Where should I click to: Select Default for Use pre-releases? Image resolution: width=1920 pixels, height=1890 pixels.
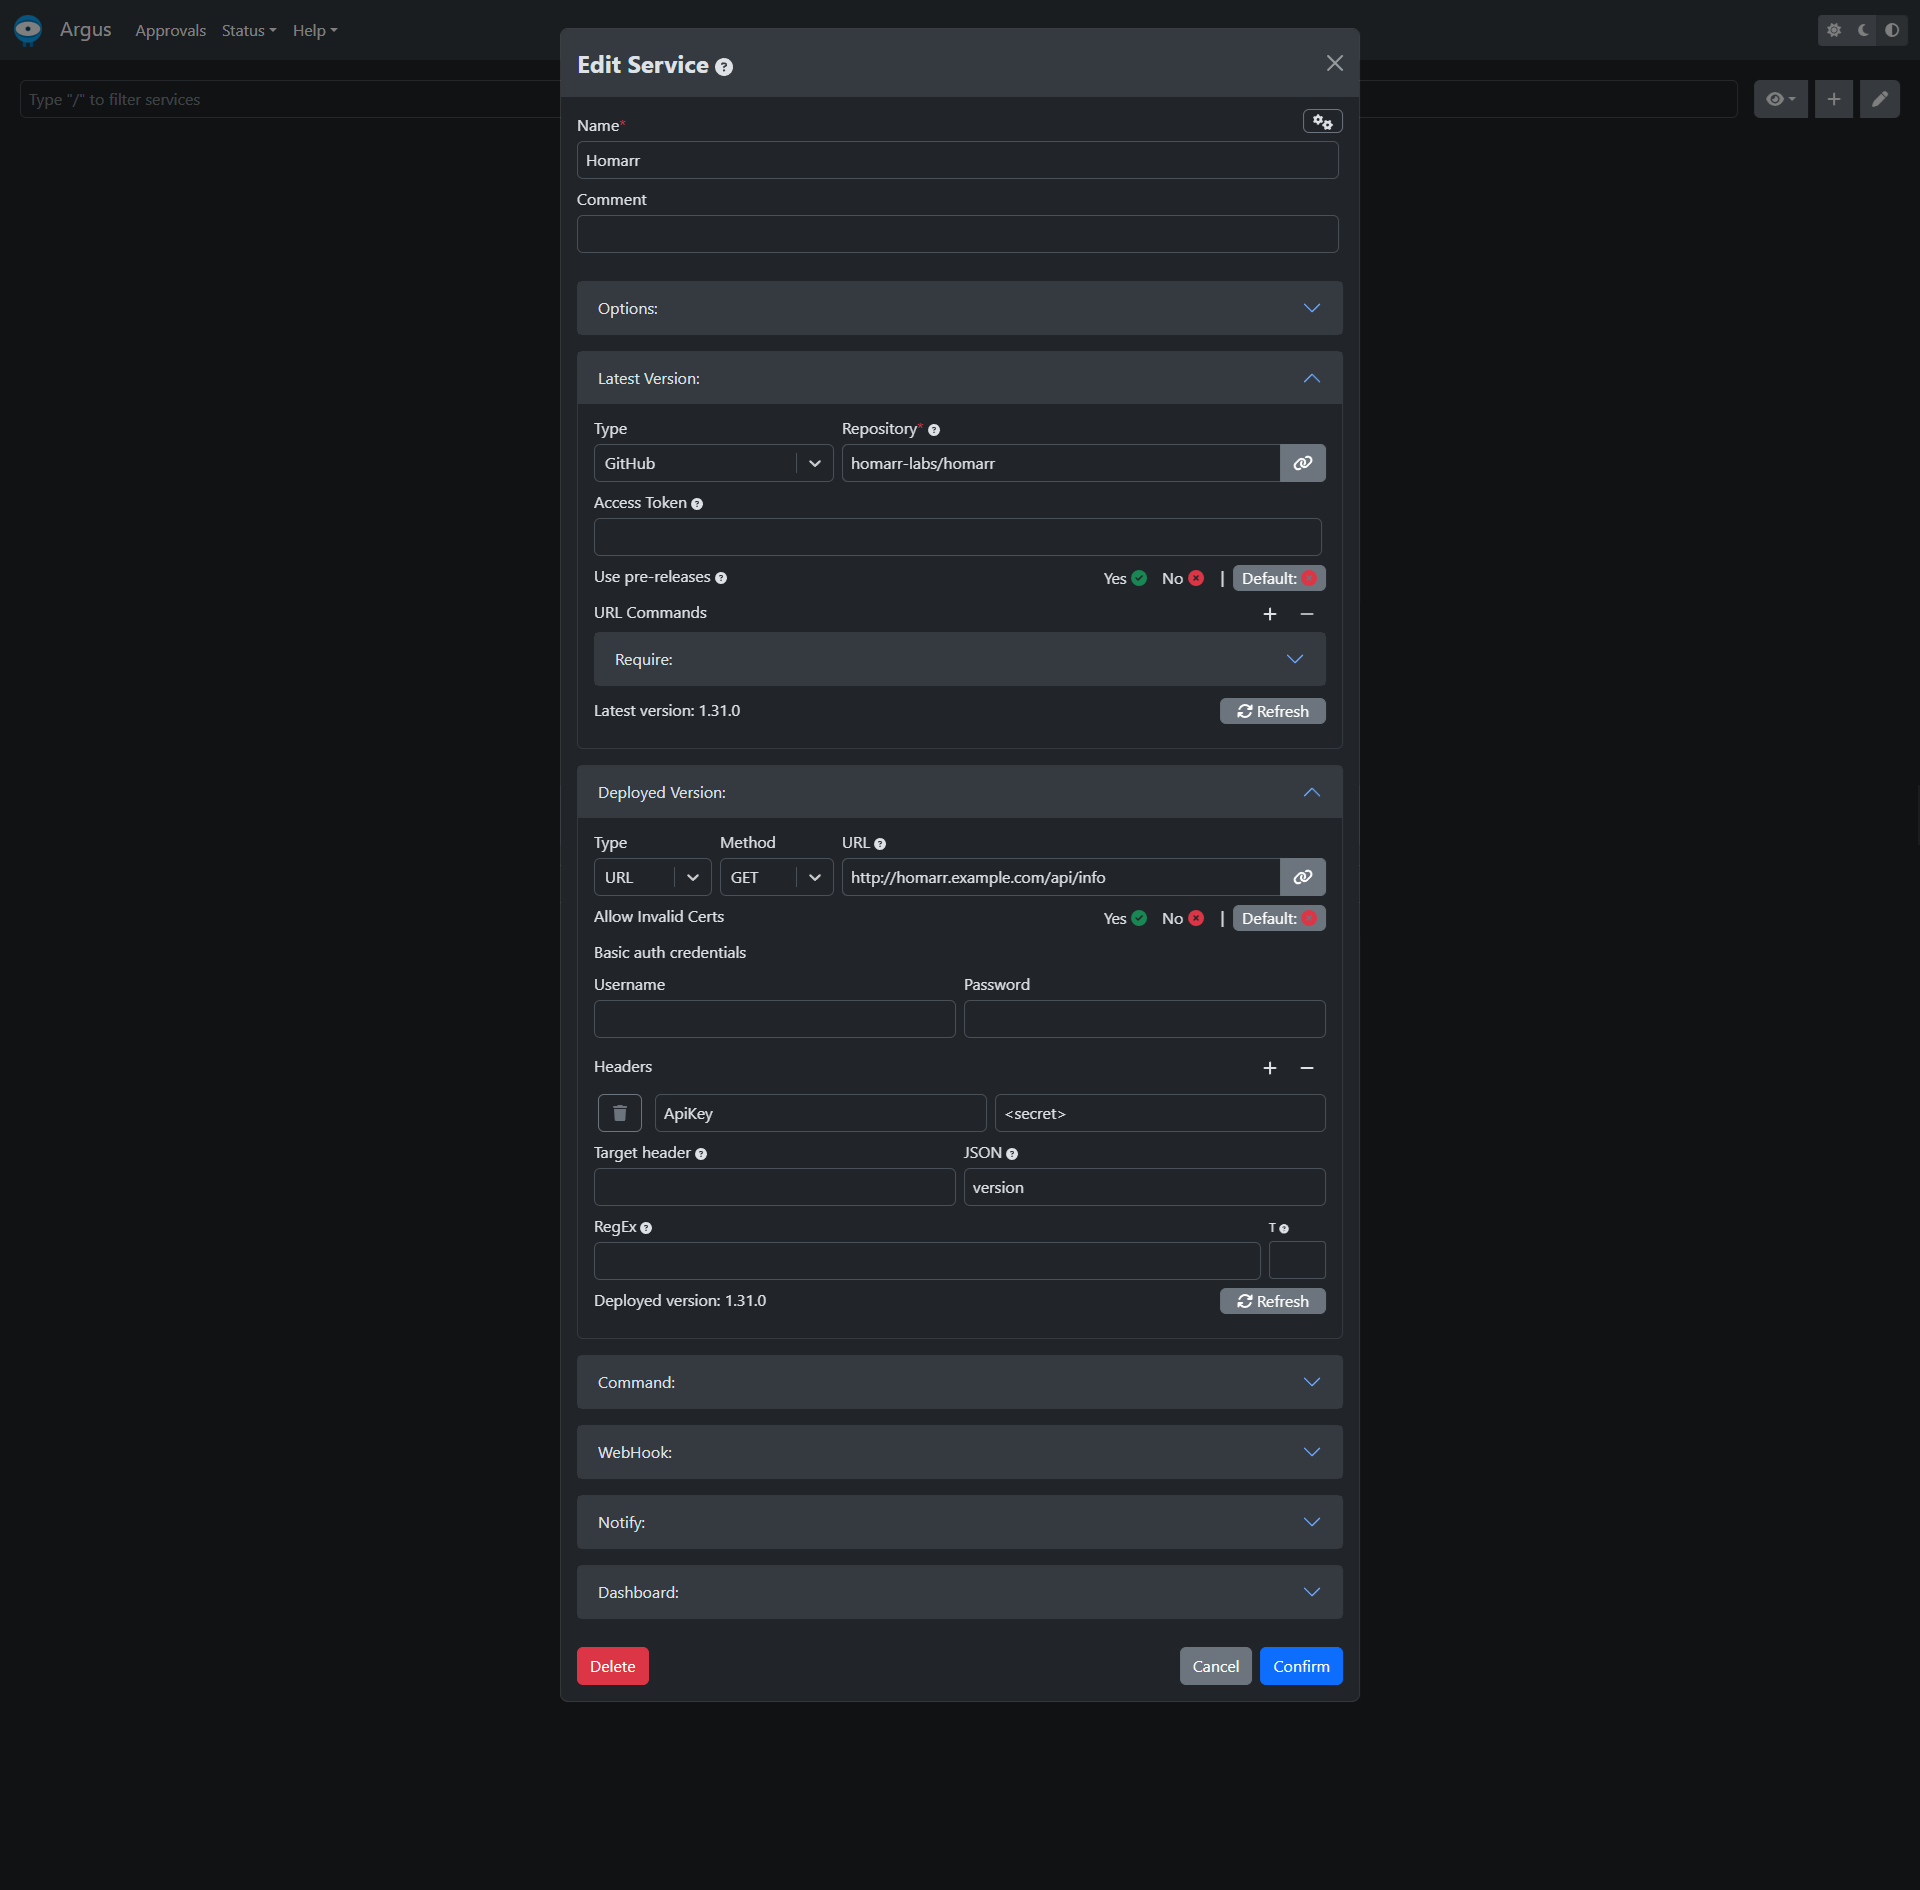1278,578
